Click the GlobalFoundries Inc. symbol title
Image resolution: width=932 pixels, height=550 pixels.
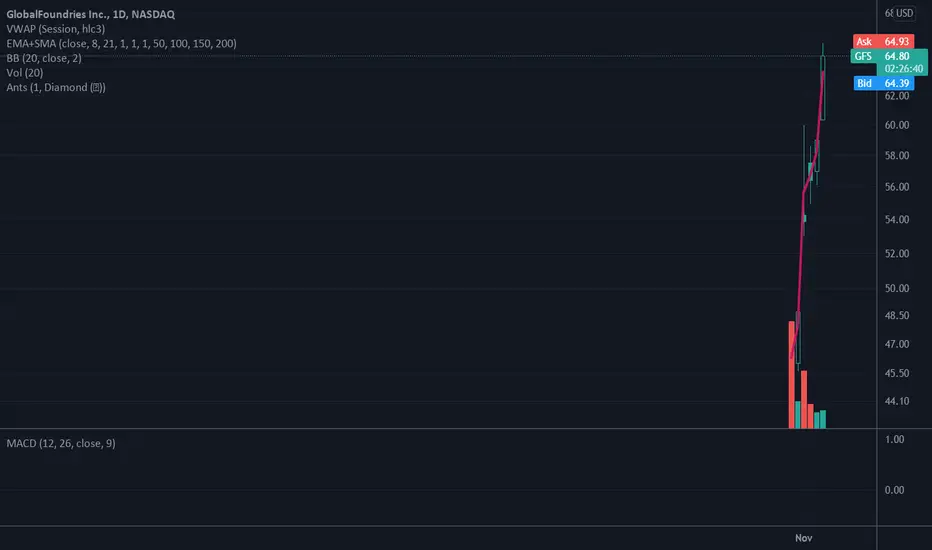click(x=90, y=14)
